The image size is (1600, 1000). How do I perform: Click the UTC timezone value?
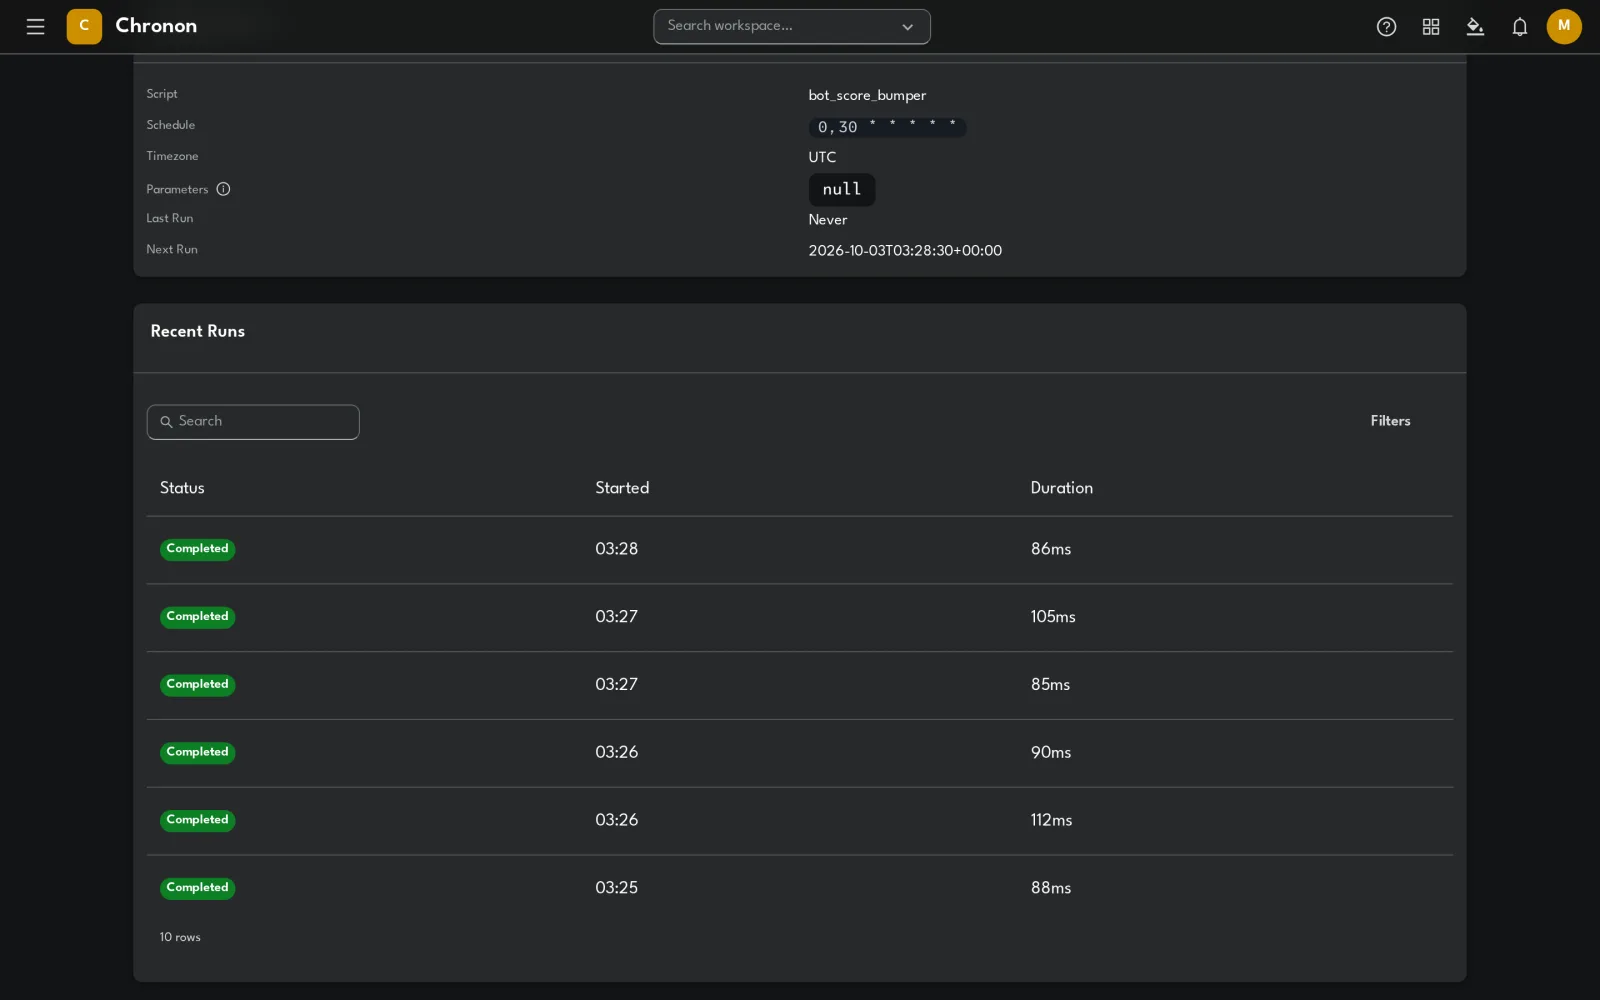[822, 158]
